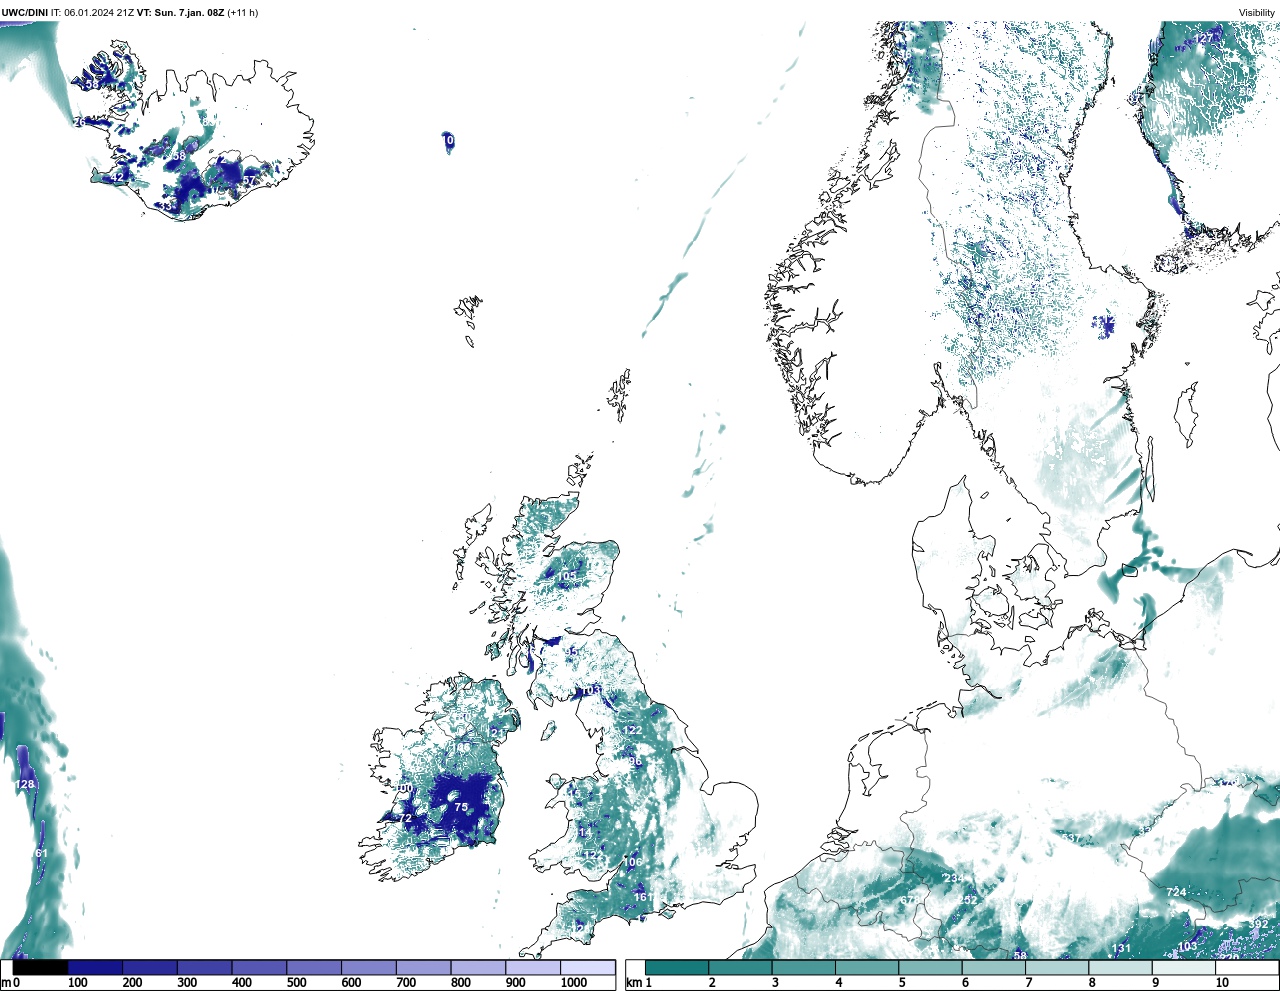Click the 'Visibility' title at top right

point(1257,13)
